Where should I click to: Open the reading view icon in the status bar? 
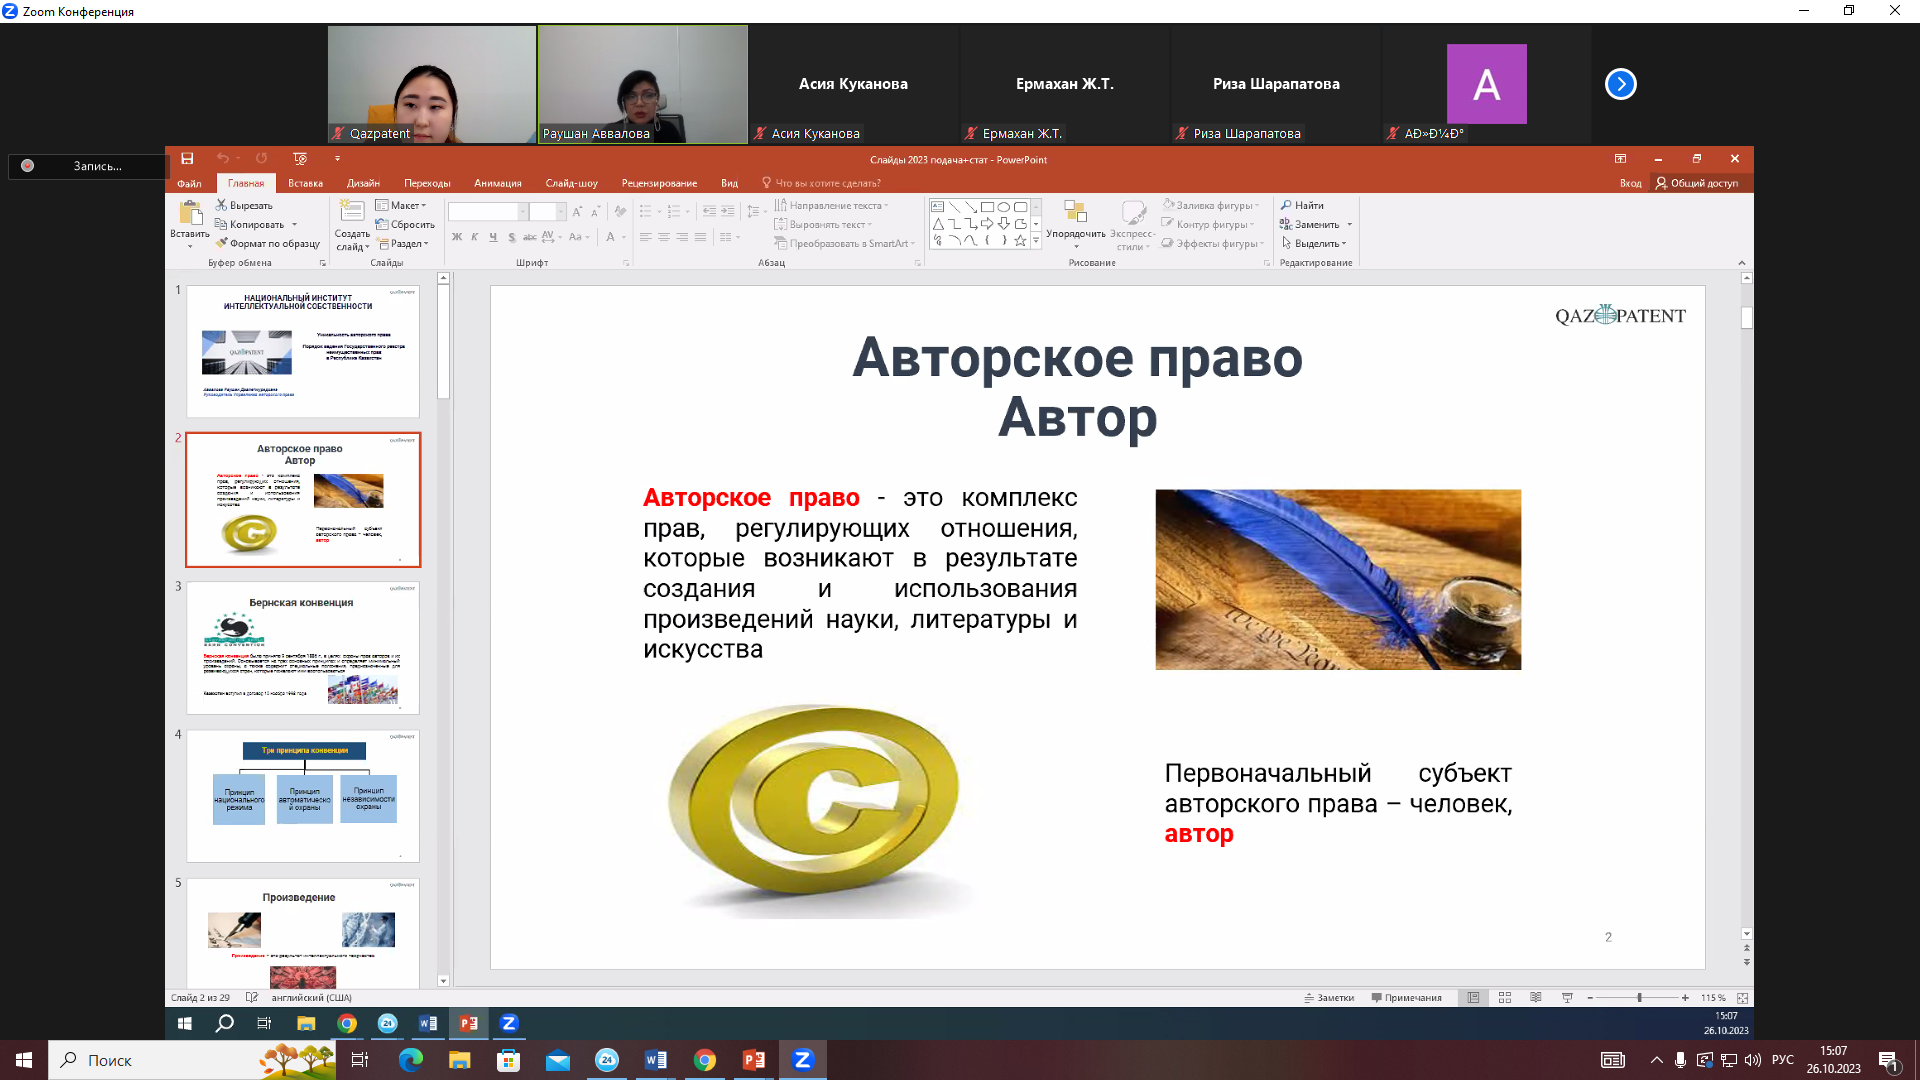tap(1536, 998)
